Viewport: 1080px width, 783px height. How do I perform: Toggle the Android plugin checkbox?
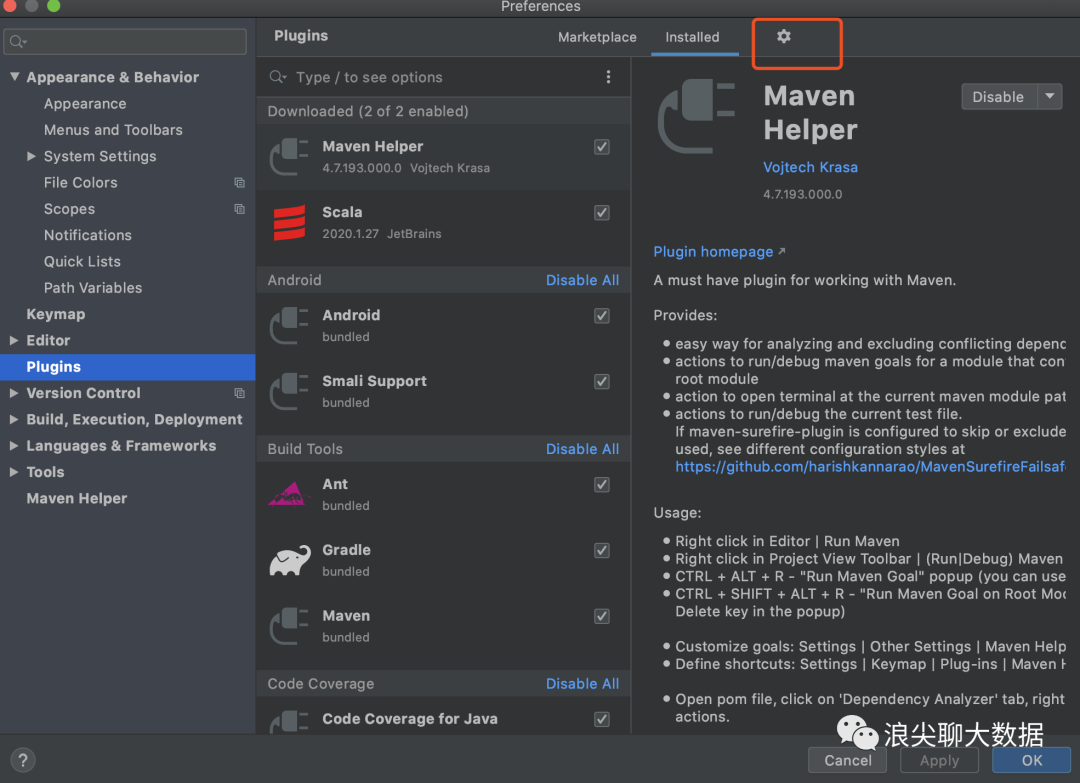(x=602, y=315)
